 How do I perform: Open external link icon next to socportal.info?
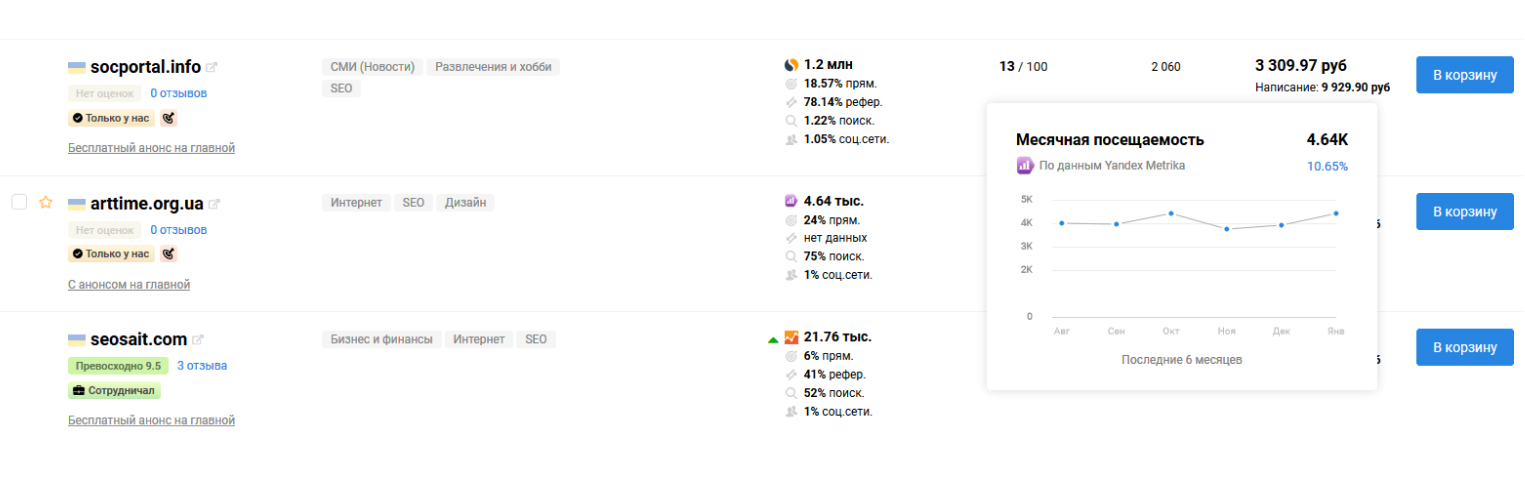click(212, 68)
